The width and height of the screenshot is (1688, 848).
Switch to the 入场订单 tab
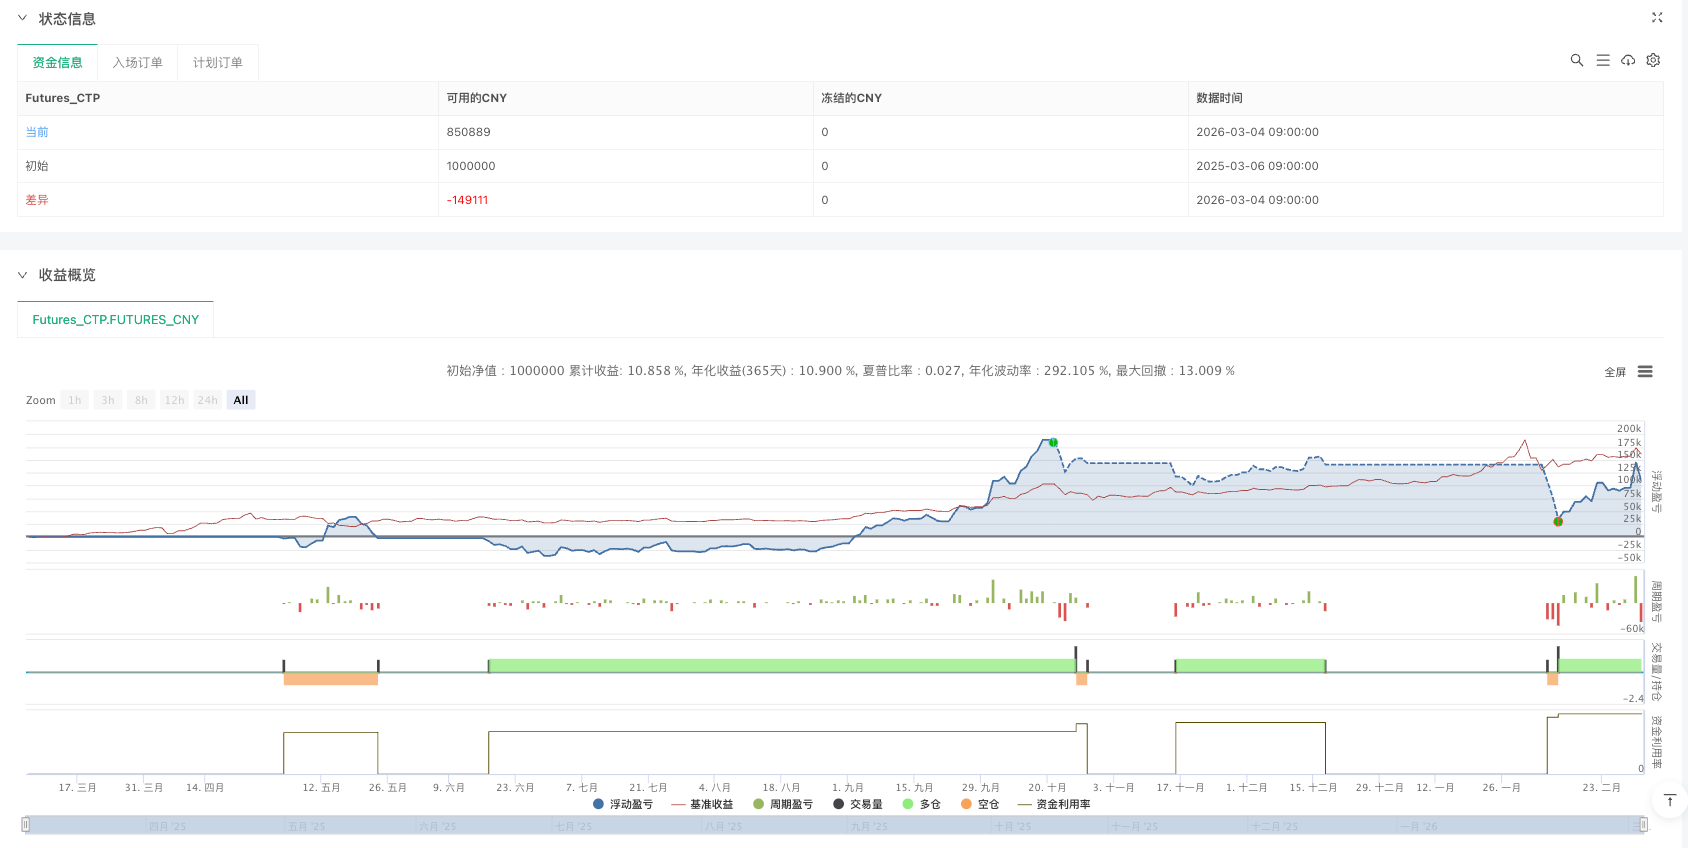tap(137, 62)
